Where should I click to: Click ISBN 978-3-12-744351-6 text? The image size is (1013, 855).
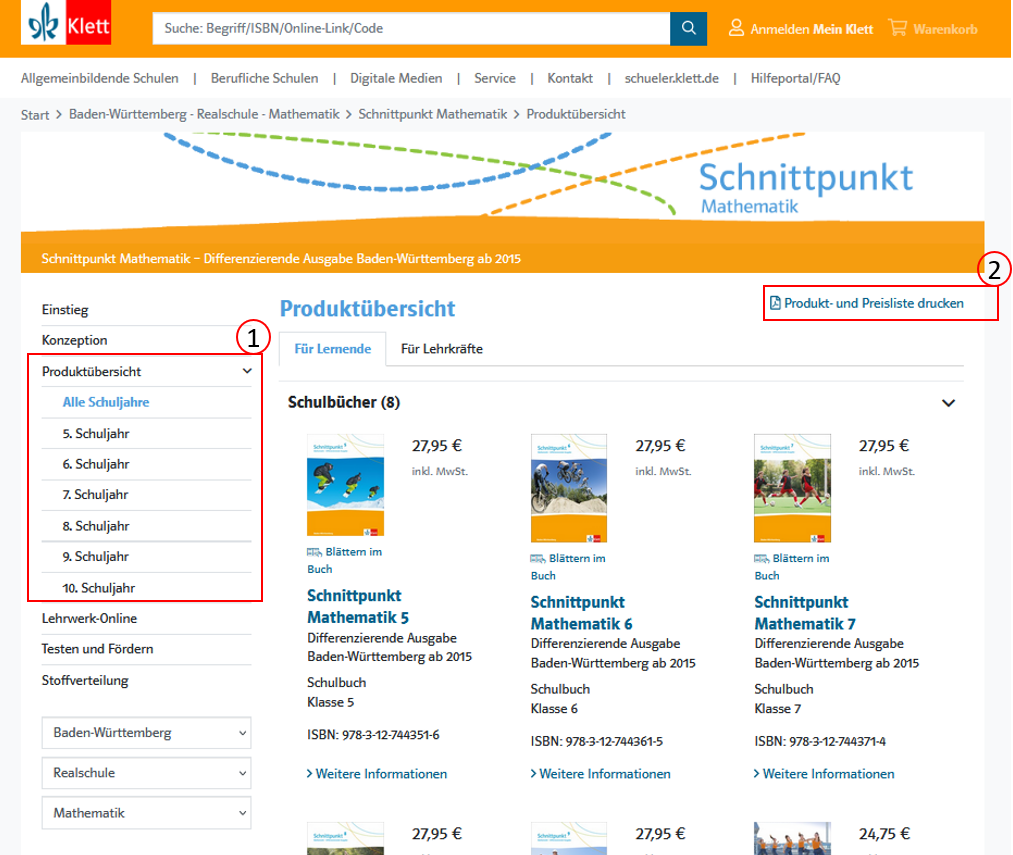373,735
